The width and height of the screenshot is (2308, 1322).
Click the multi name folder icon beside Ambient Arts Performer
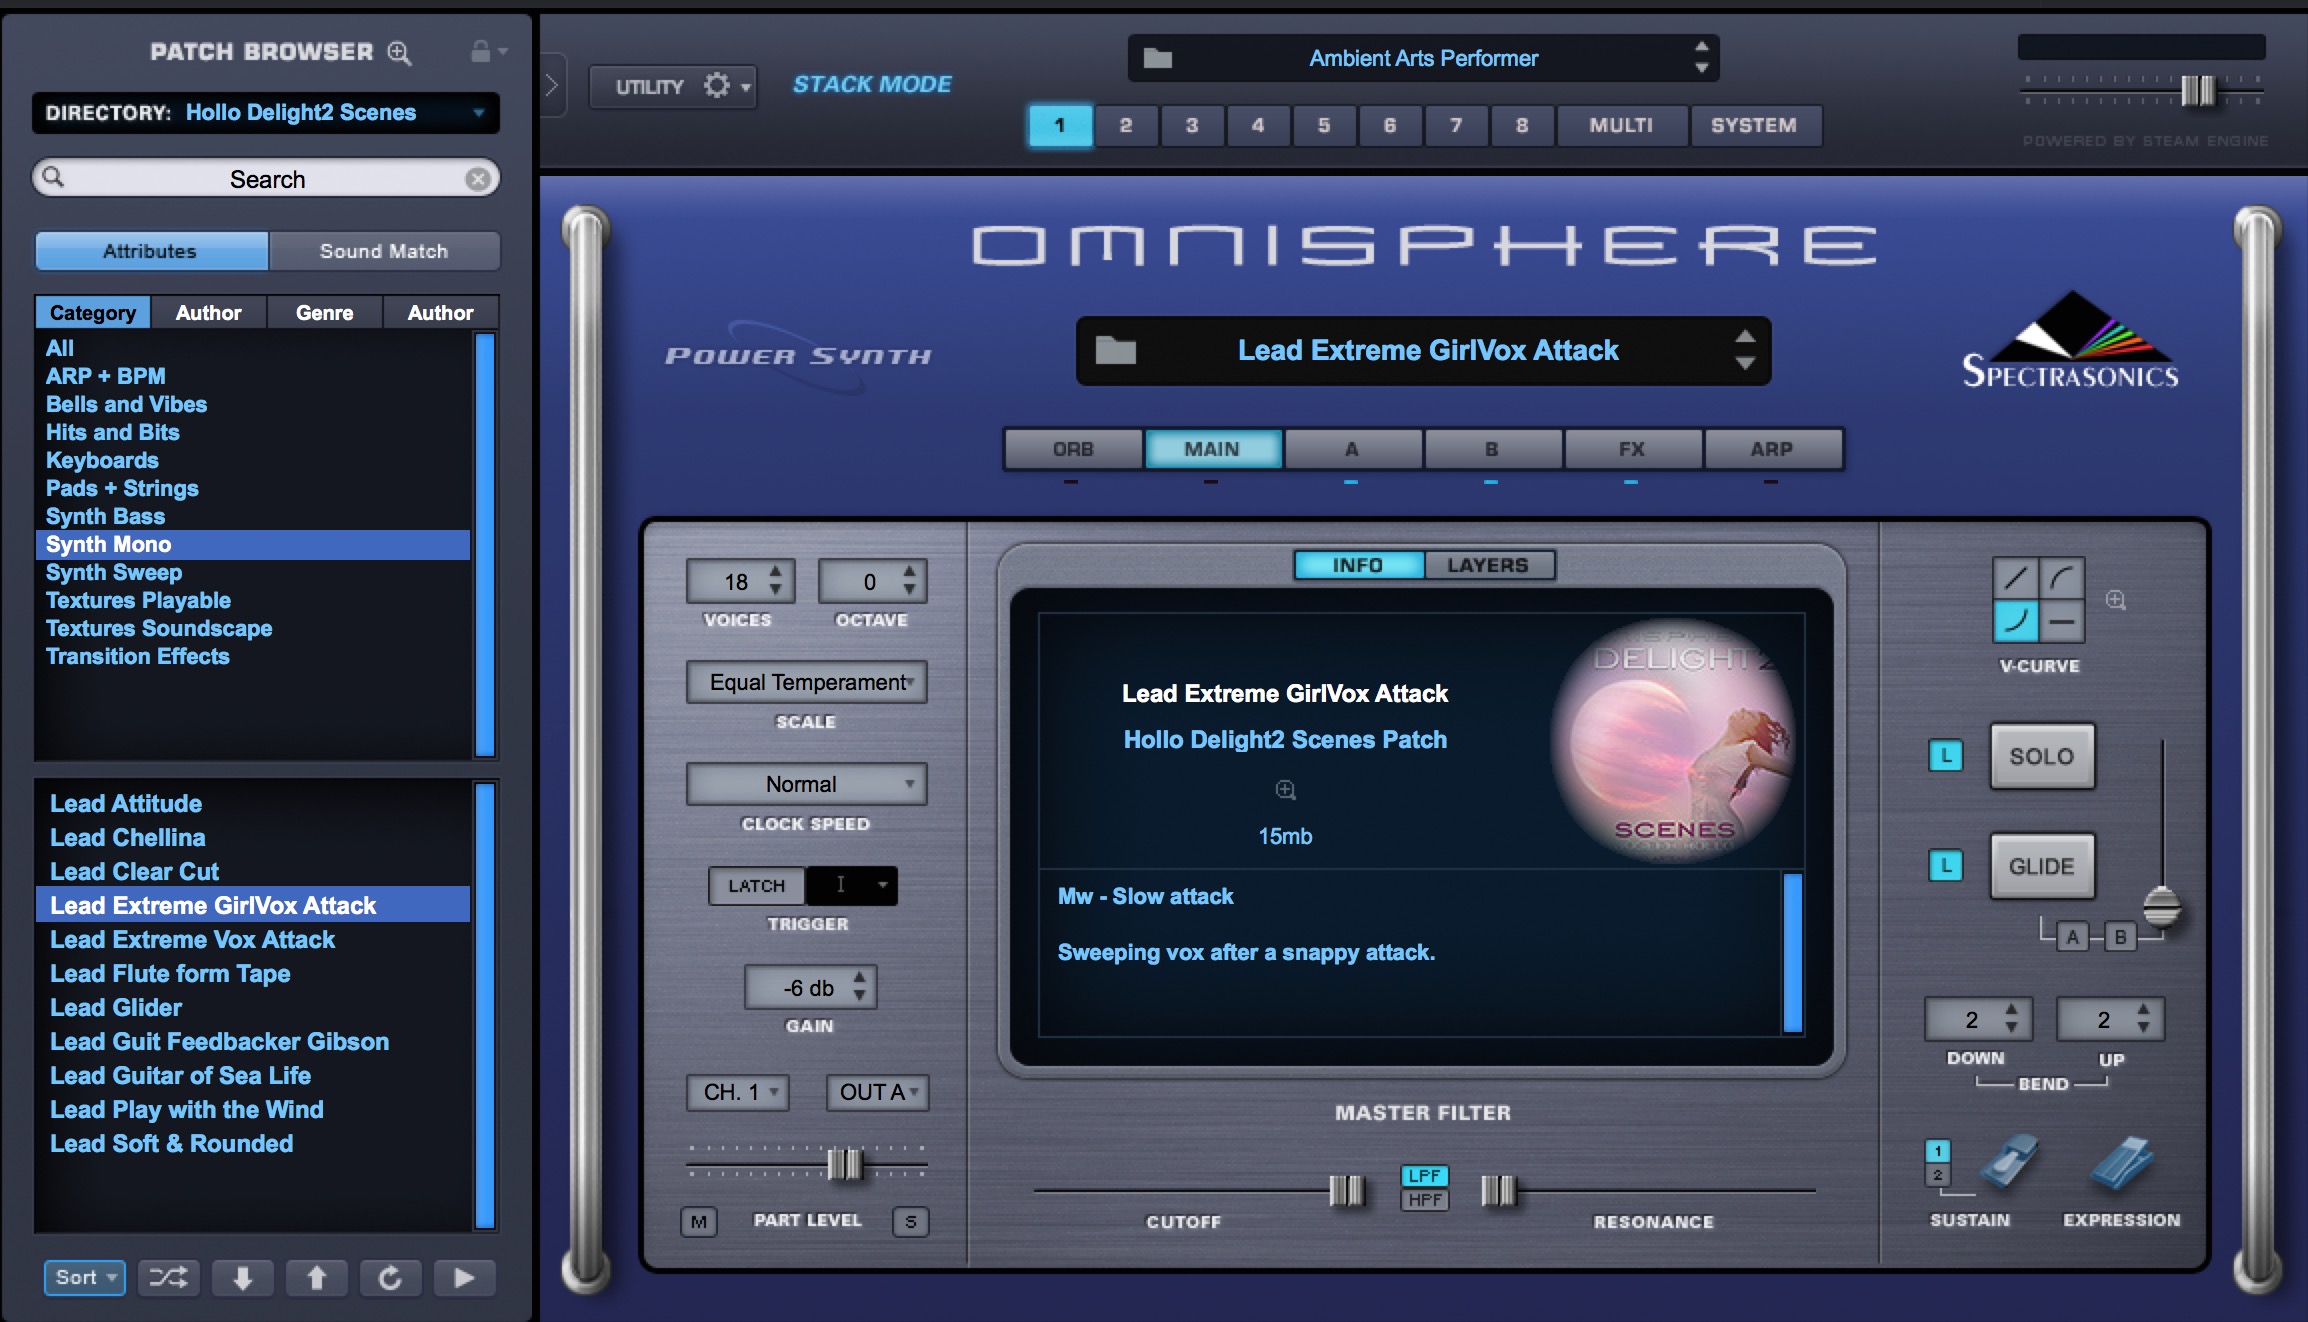pos(1158,58)
